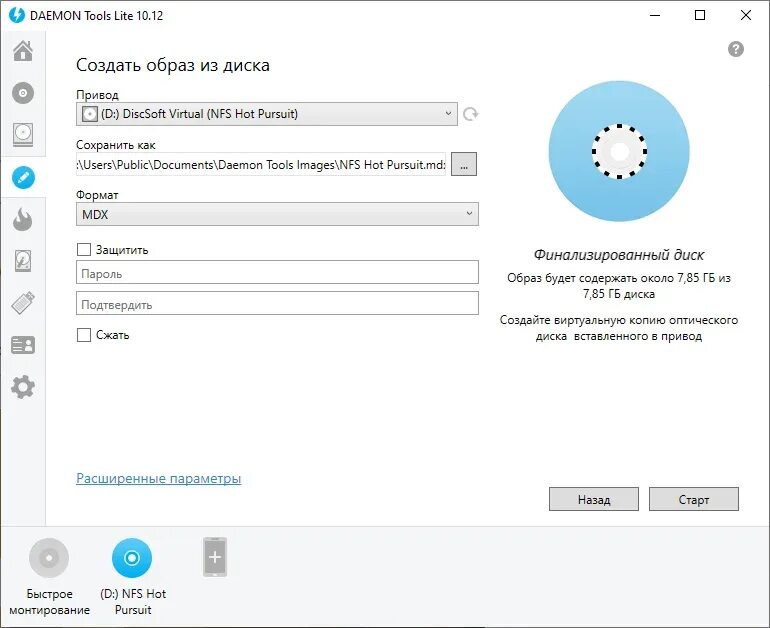Click the large blue disc illustration
Screen dimensions: 770x628
point(619,151)
